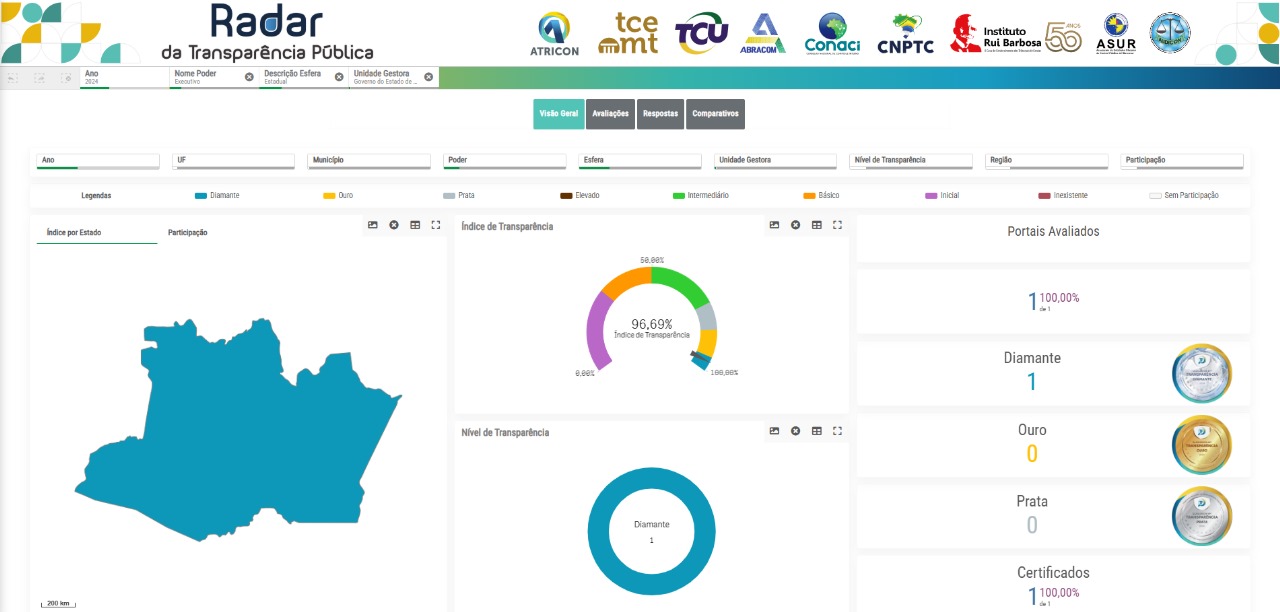Switch to the Participação tab
The width and height of the screenshot is (1280, 612).
188,233
